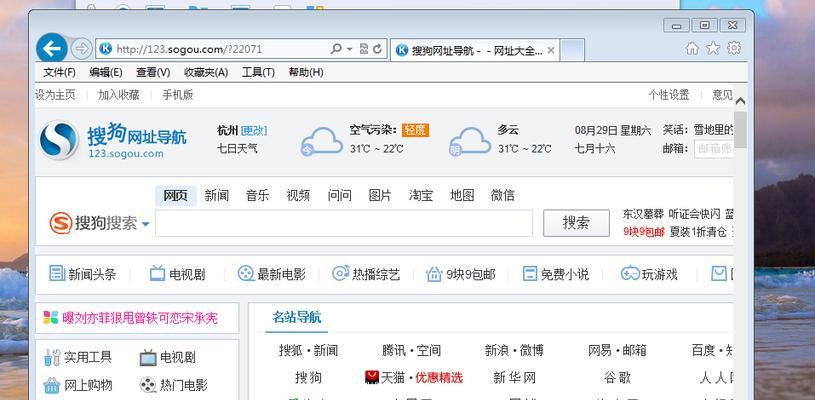Click the grey forward arrow button

click(81, 49)
